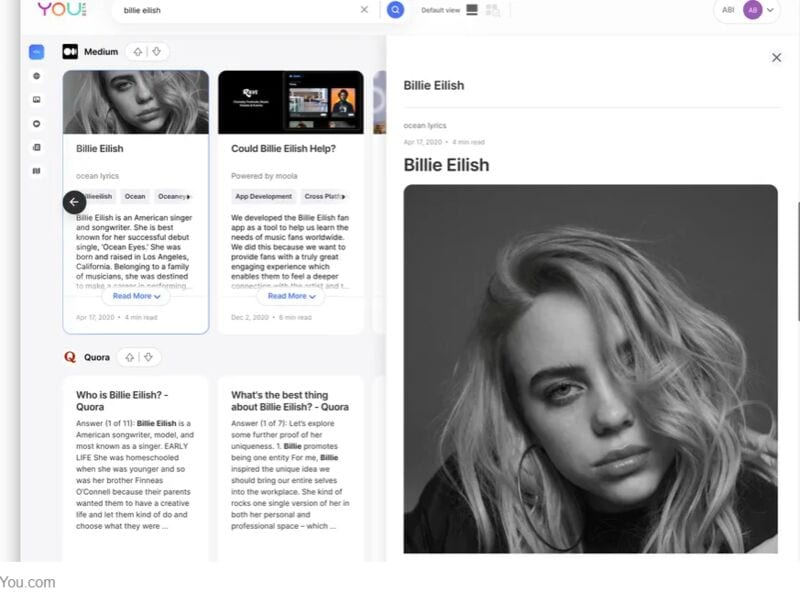Image resolution: width=800 pixels, height=592 pixels.
Task: Expand Read More on Billie Eilish card
Action: point(136,296)
